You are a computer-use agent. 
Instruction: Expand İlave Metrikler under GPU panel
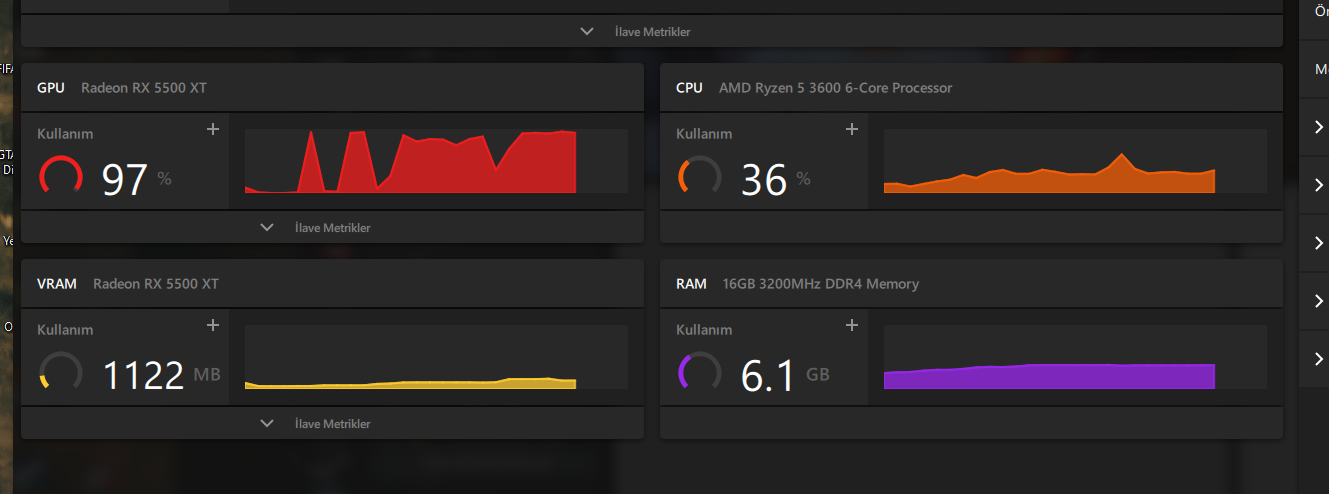click(332, 227)
